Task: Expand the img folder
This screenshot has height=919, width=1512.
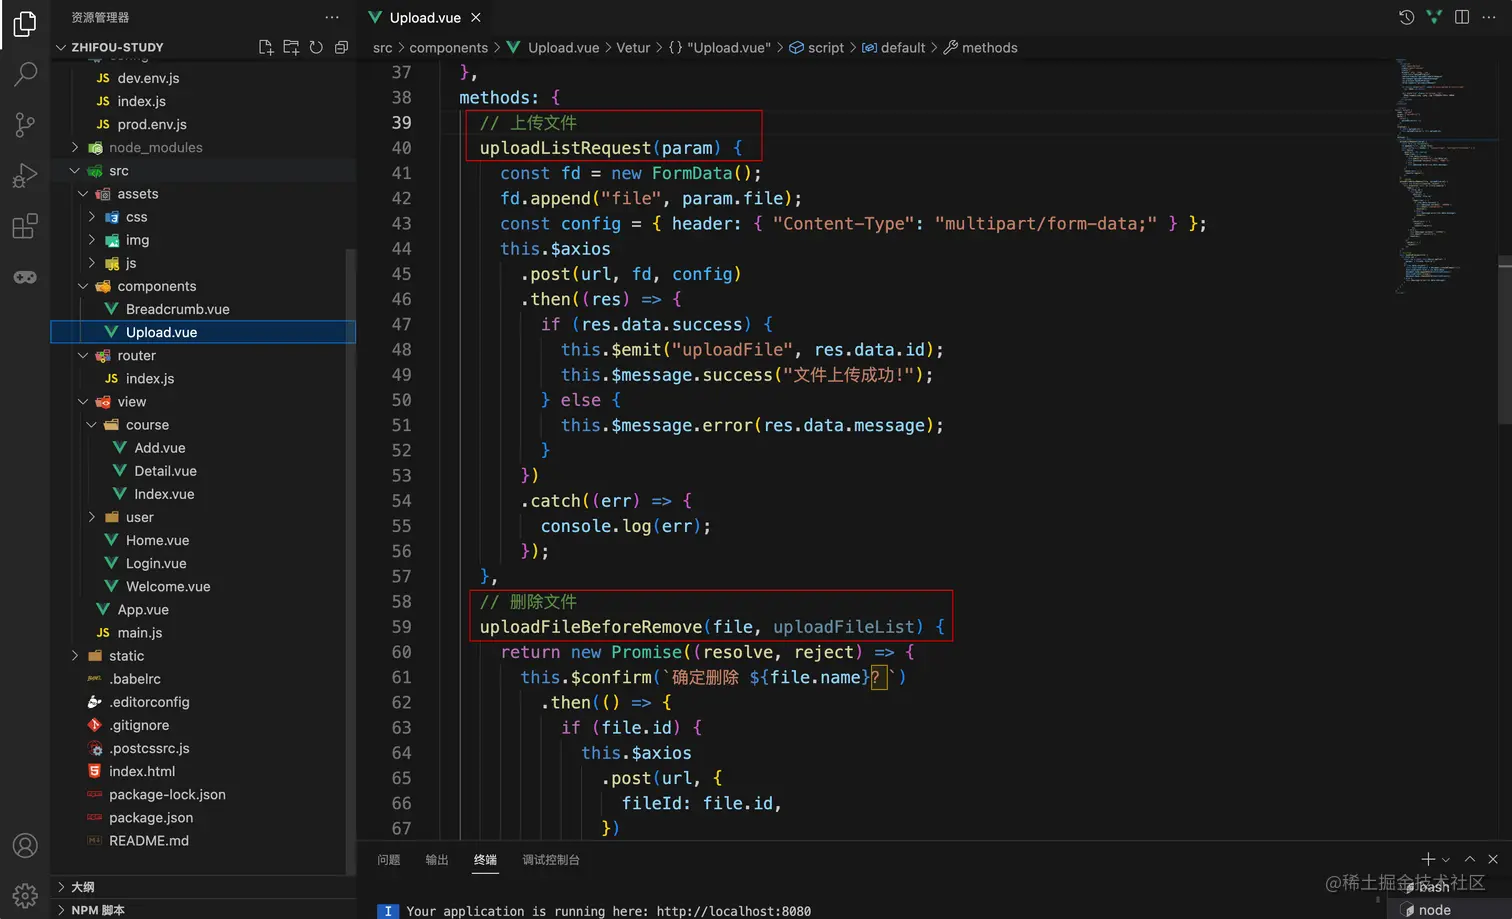Action: 92,240
